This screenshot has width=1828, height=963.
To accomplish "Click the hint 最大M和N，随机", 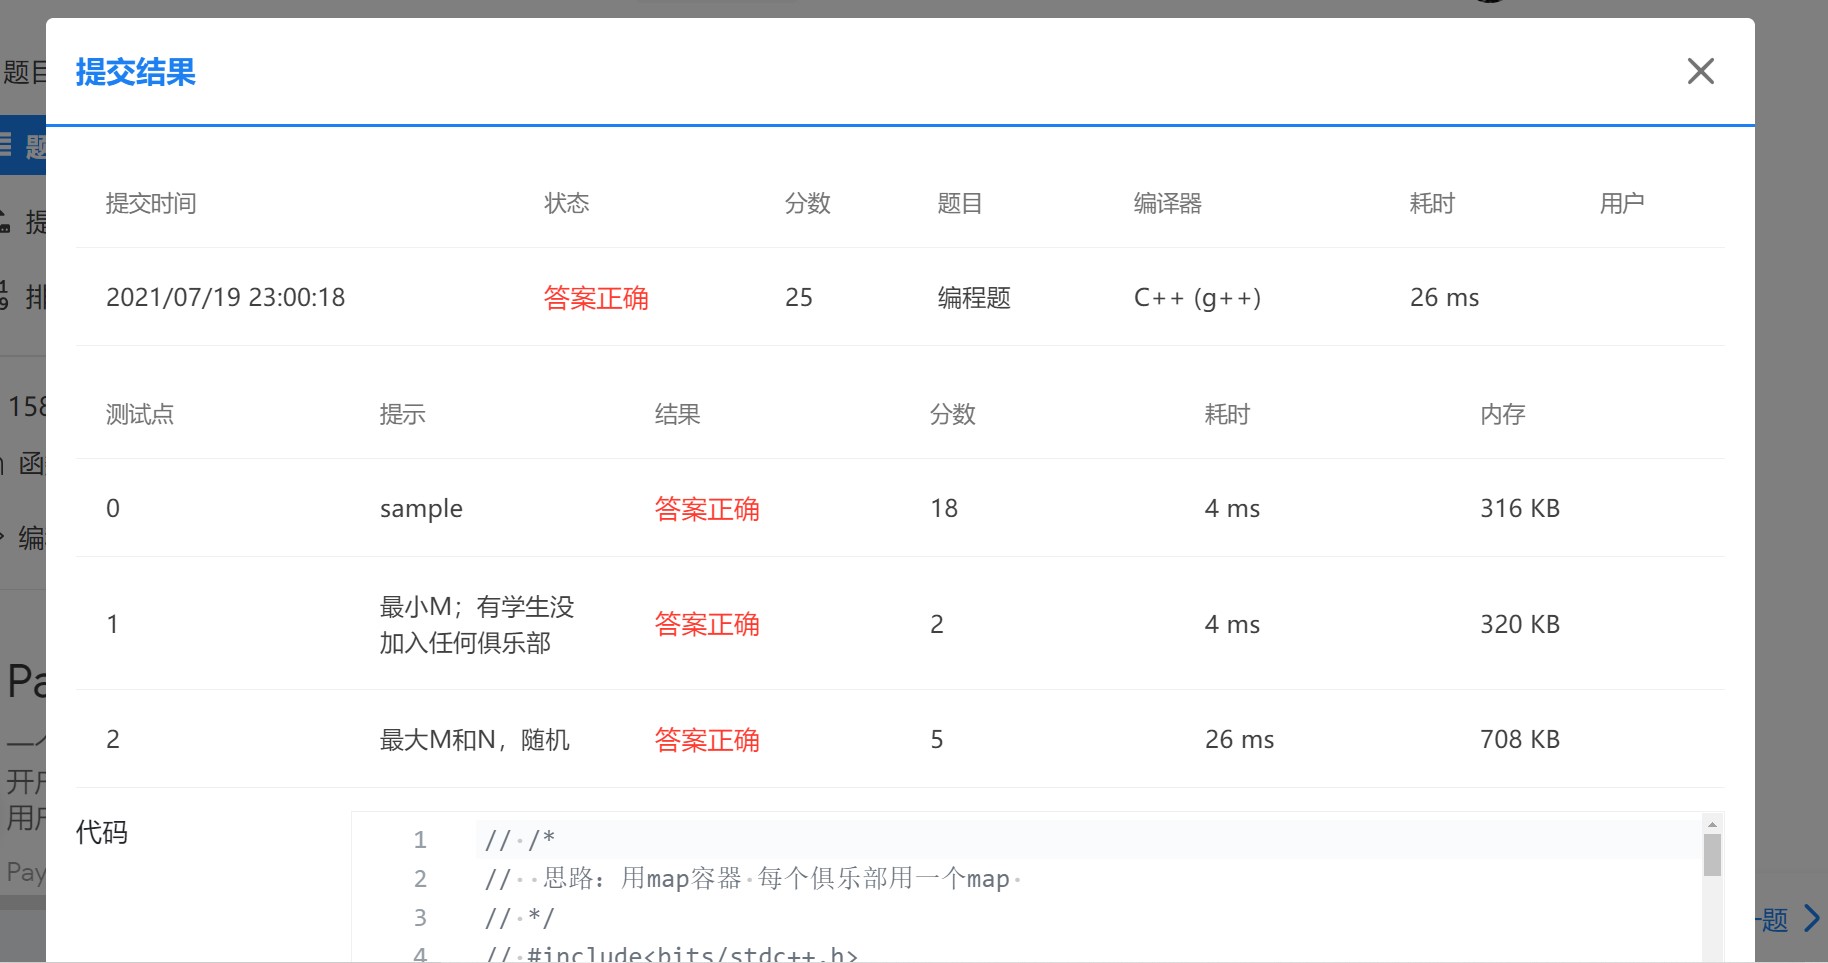I will pyautogui.click(x=475, y=739).
